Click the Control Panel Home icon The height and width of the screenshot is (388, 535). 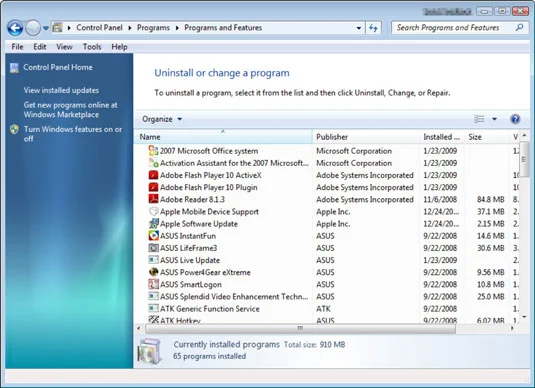pyautogui.click(x=14, y=68)
